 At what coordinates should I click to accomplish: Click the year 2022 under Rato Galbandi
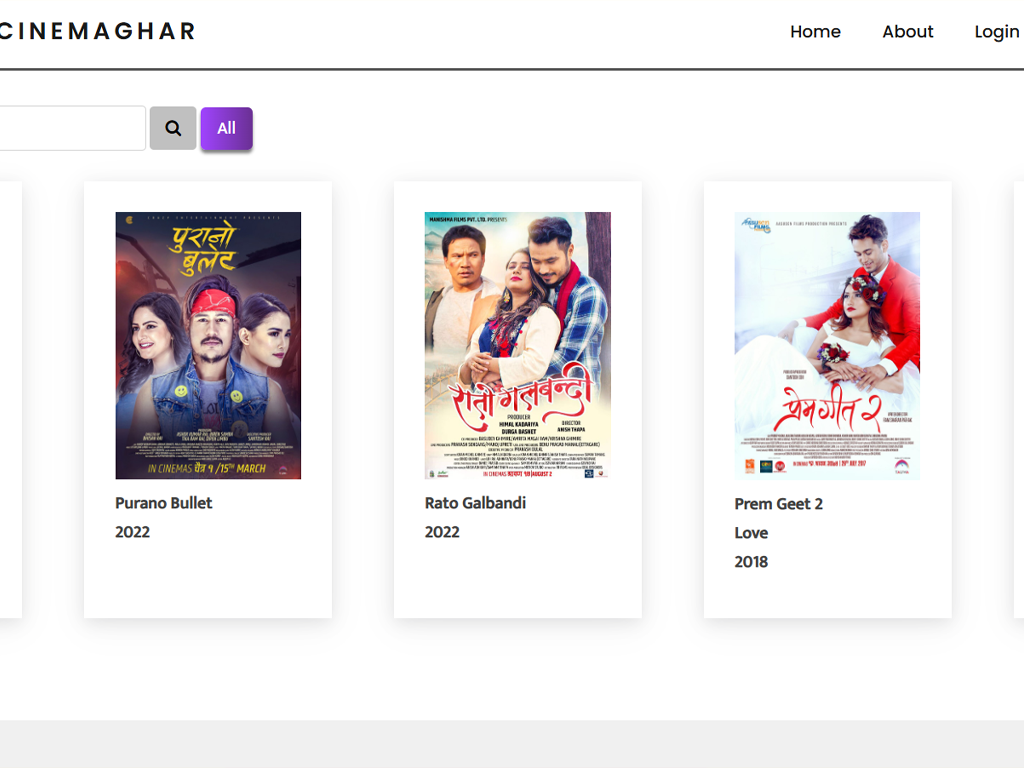[x=442, y=532]
